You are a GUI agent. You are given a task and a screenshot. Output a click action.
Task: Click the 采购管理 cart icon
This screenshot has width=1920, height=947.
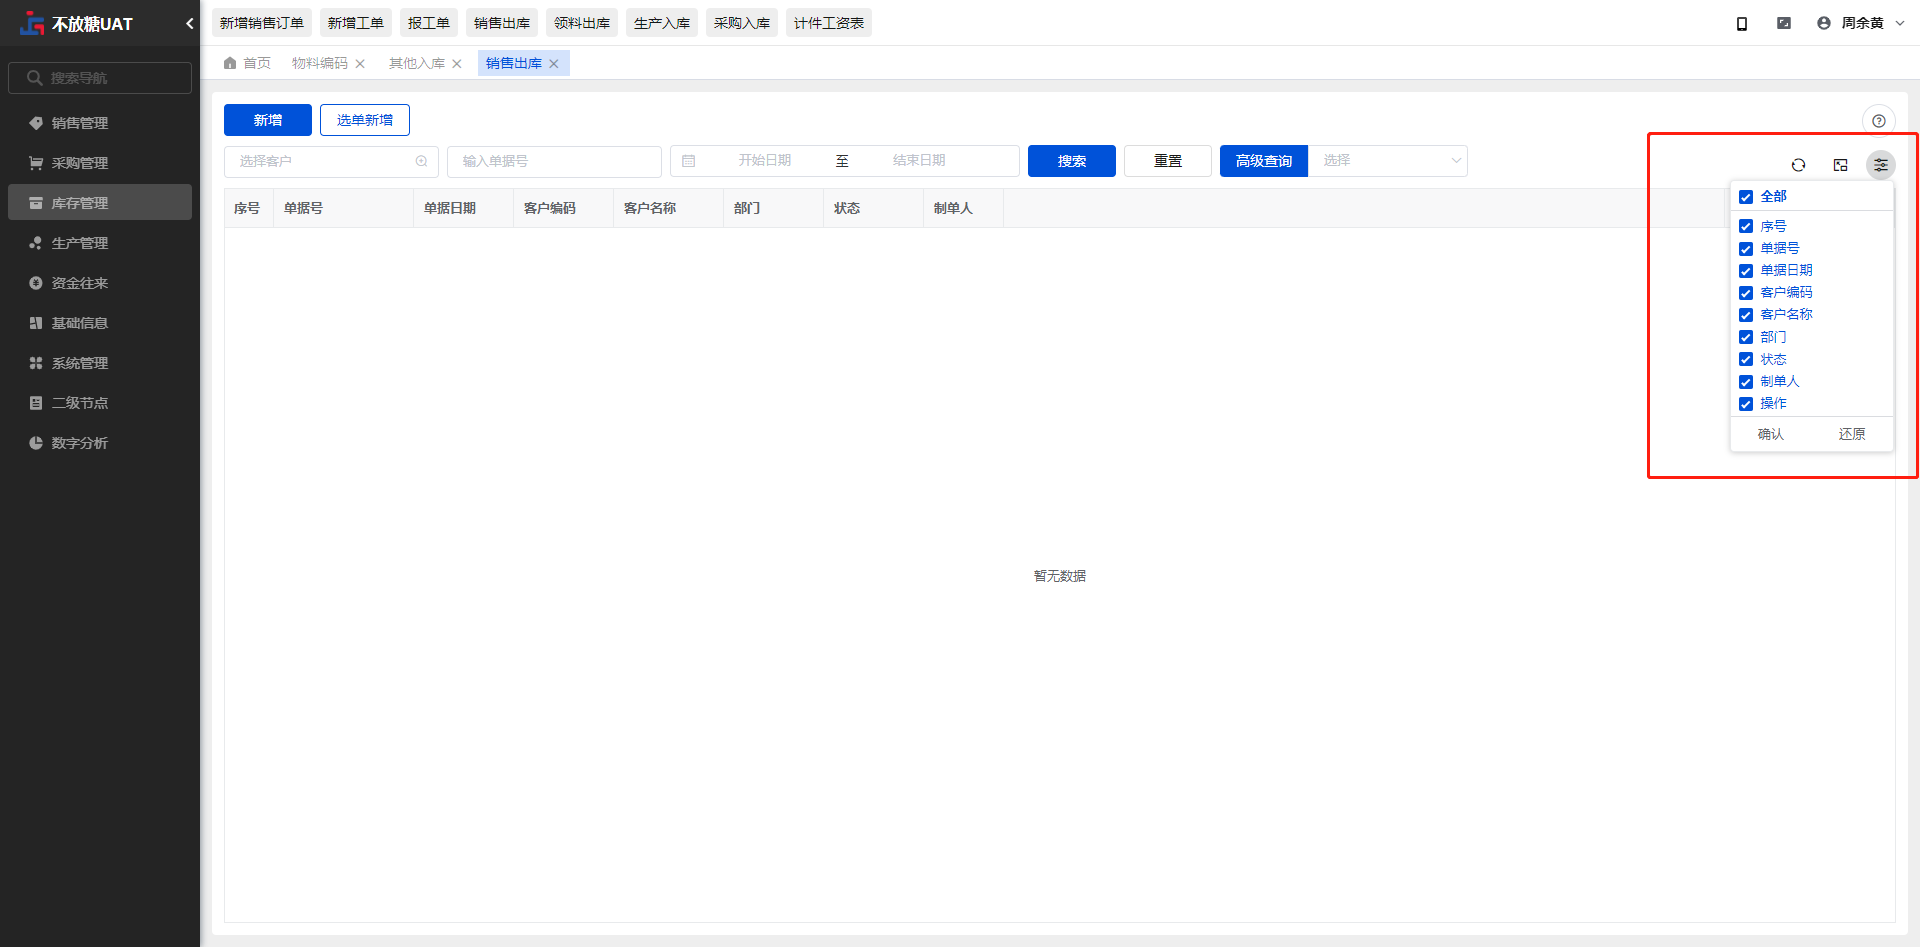pos(36,163)
